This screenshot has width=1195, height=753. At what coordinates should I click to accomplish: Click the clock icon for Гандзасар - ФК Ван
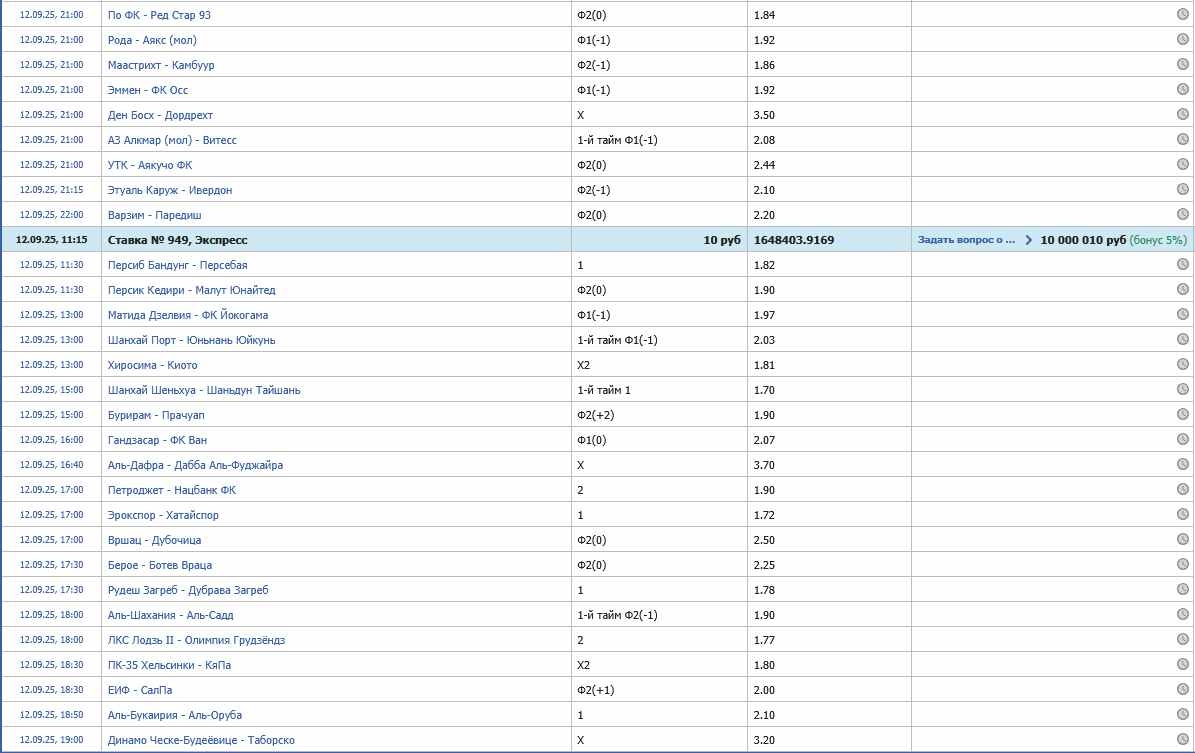(x=1182, y=440)
